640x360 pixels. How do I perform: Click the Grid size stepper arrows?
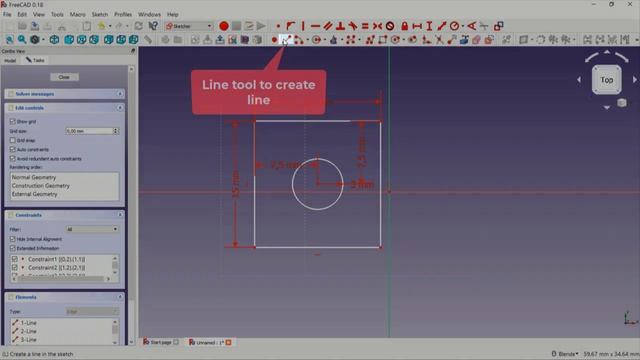(116, 131)
